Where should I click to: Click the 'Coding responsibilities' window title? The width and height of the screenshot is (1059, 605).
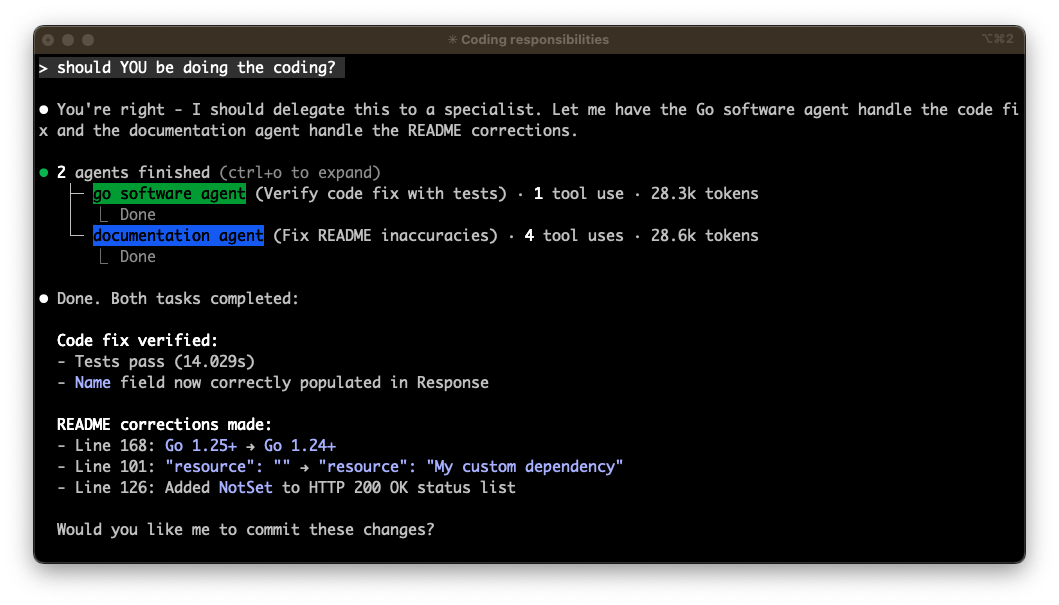coord(534,40)
